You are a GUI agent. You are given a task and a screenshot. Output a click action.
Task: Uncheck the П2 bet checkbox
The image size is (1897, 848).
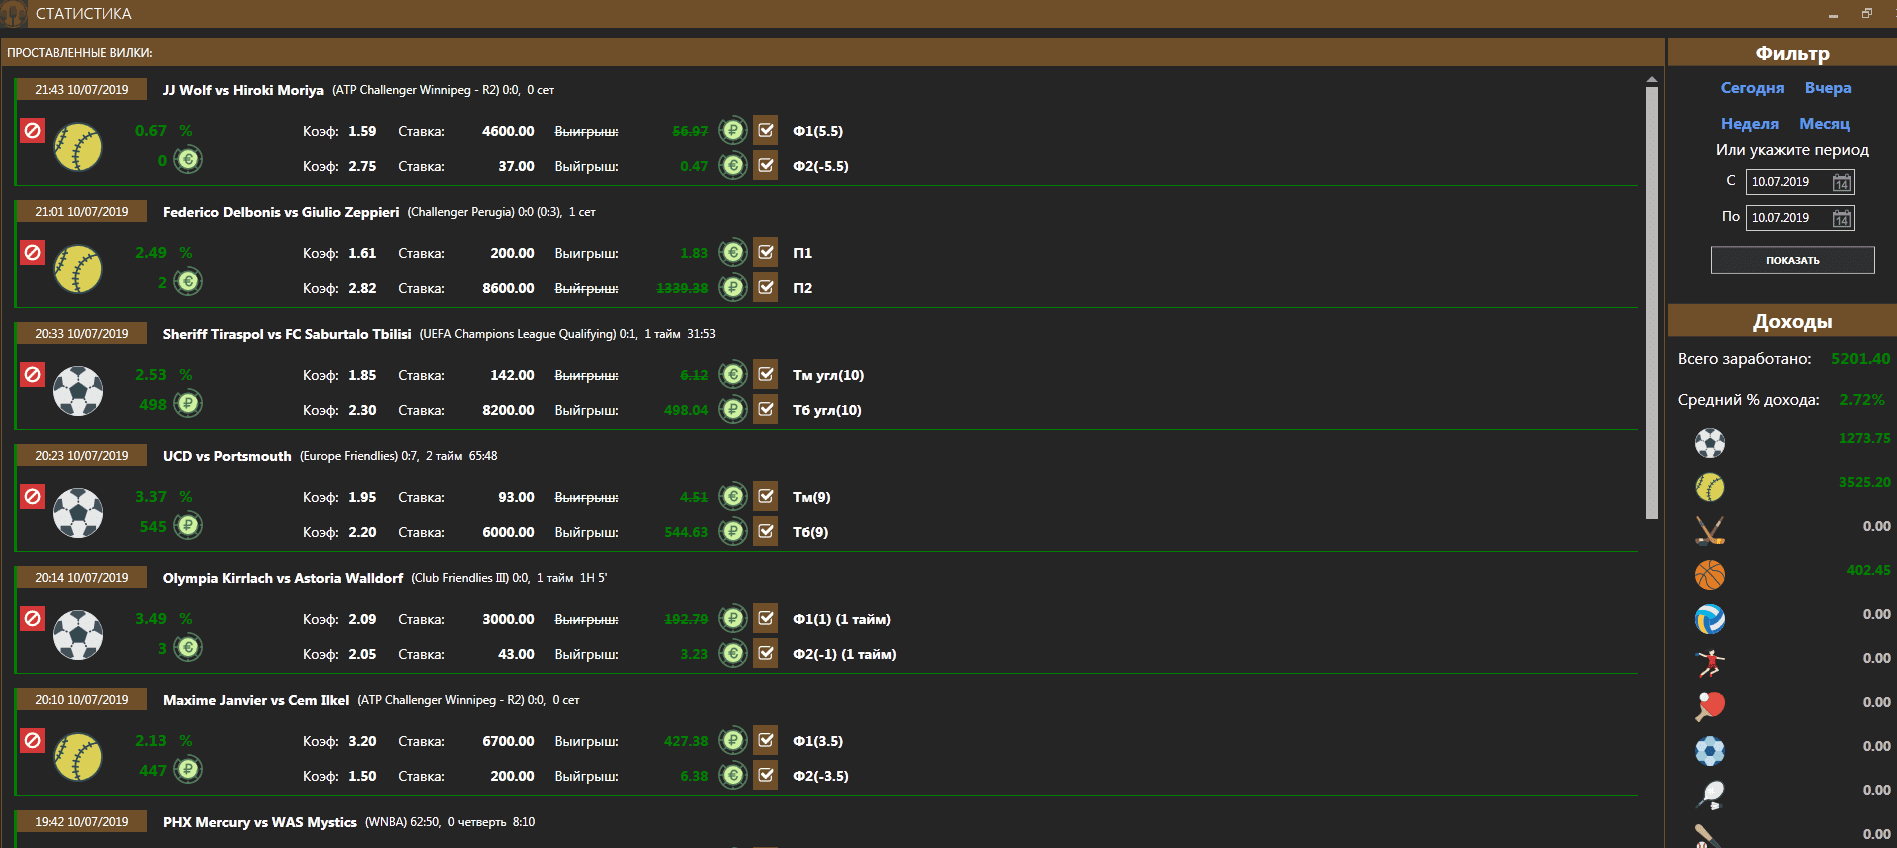click(766, 287)
